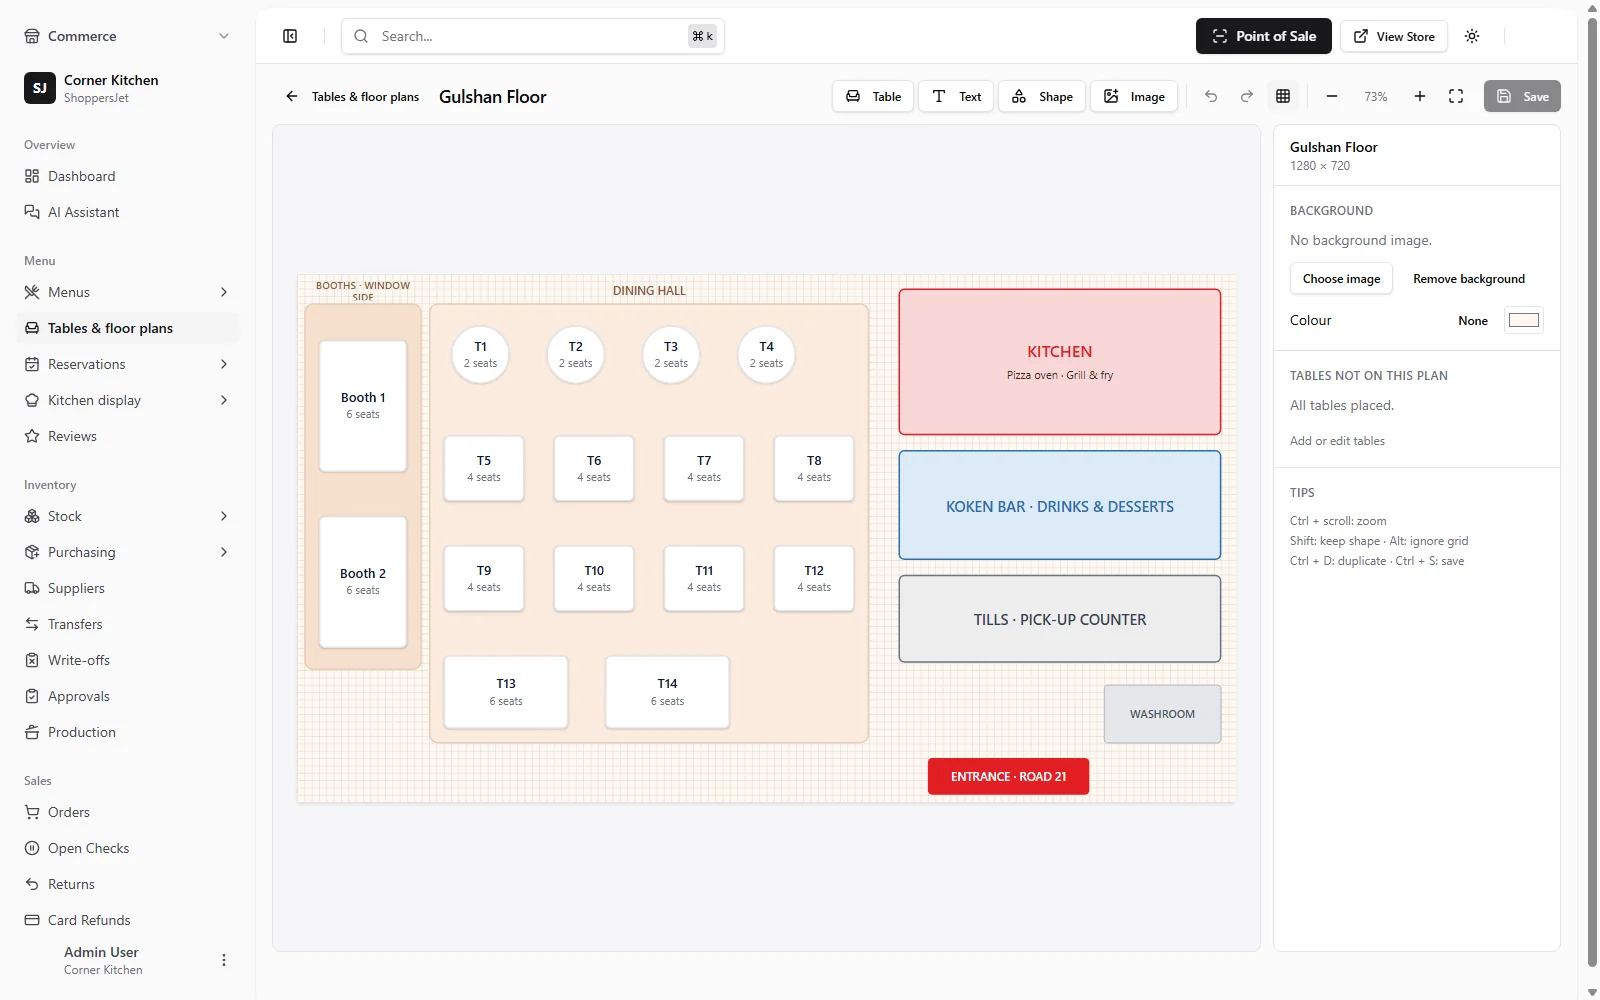The height and width of the screenshot is (1000, 1600).
Task: Select the KITCHEN shape on canvas
Action: tap(1060, 362)
